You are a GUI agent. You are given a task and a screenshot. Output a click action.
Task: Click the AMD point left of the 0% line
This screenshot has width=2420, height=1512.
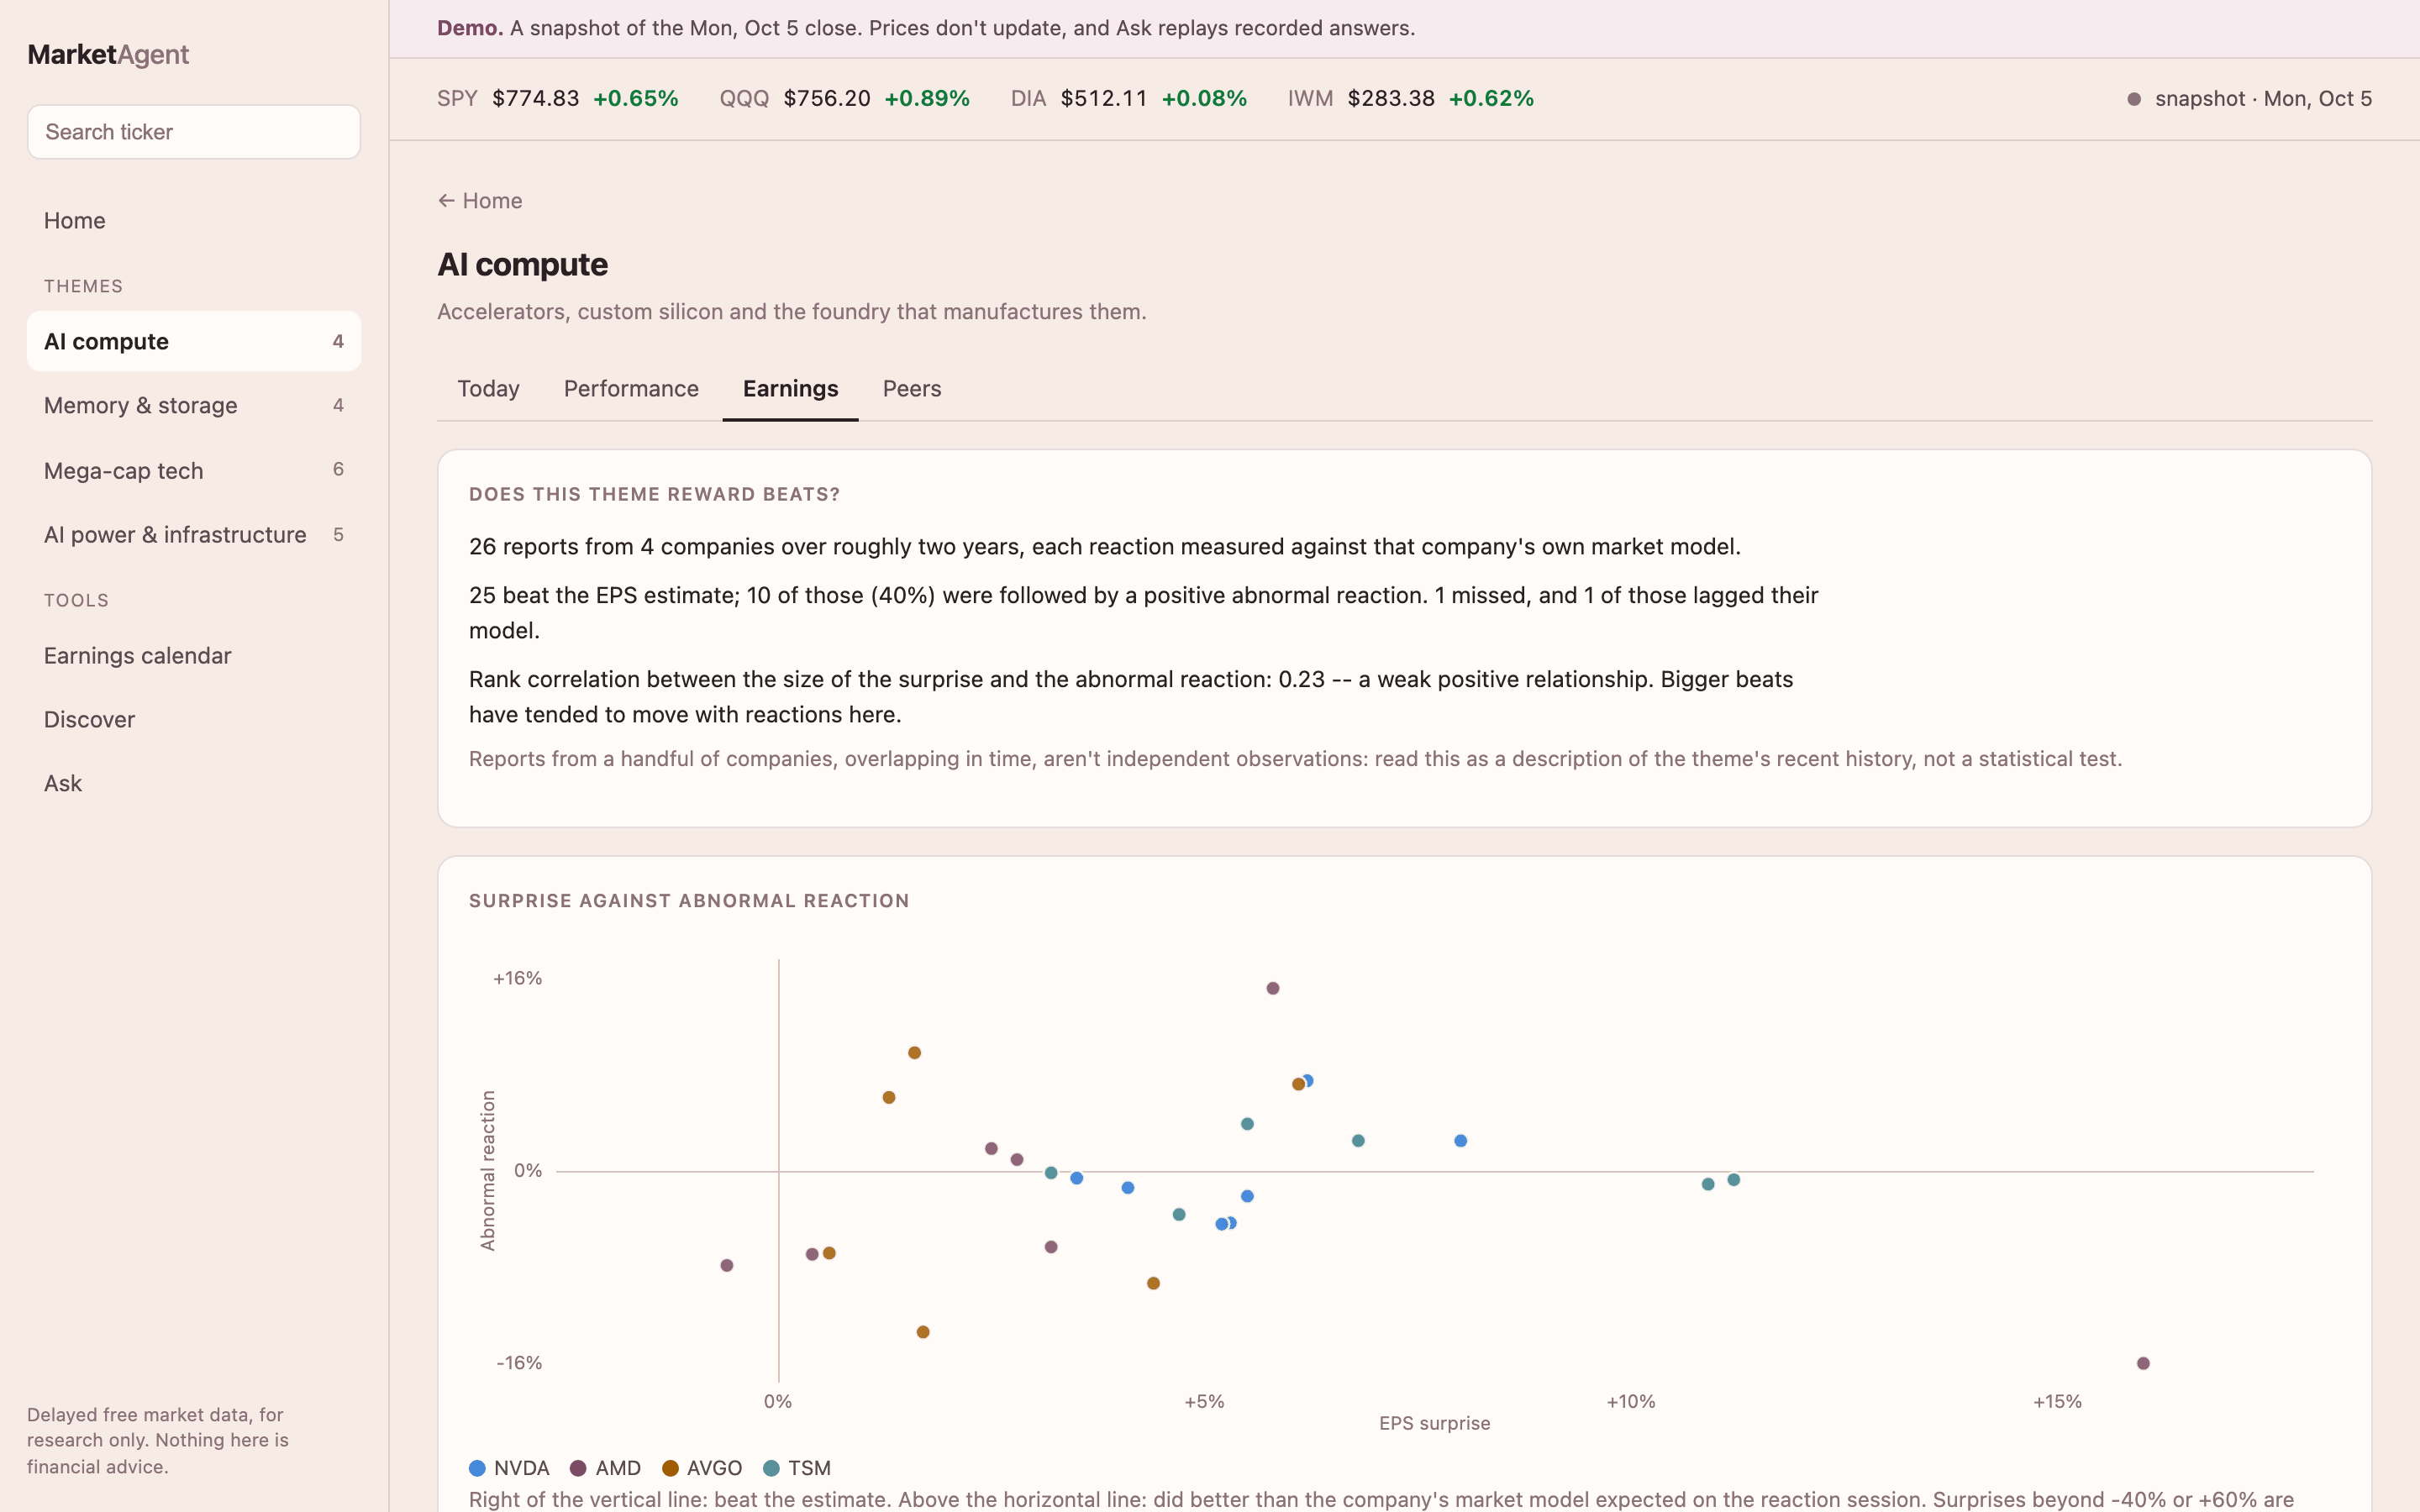pos(727,1266)
